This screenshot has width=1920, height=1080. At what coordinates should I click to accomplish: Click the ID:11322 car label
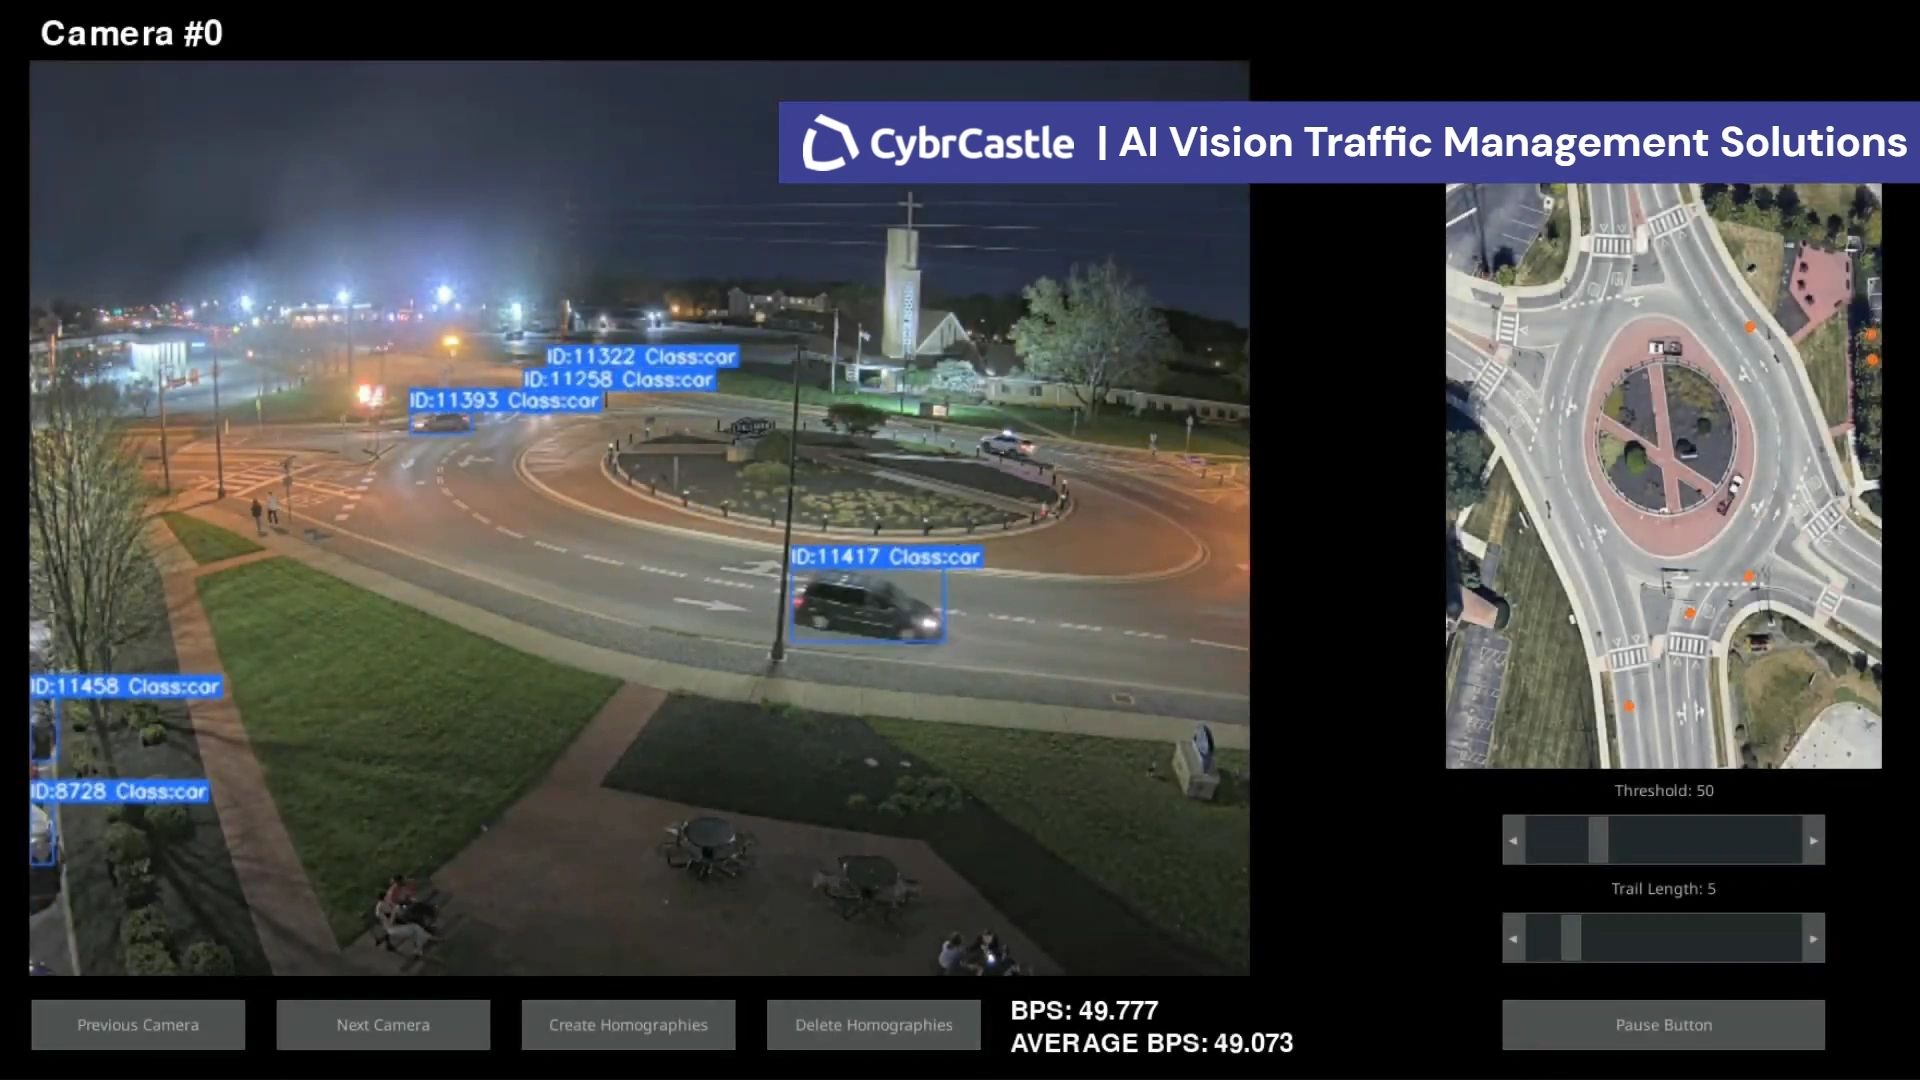coord(642,357)
